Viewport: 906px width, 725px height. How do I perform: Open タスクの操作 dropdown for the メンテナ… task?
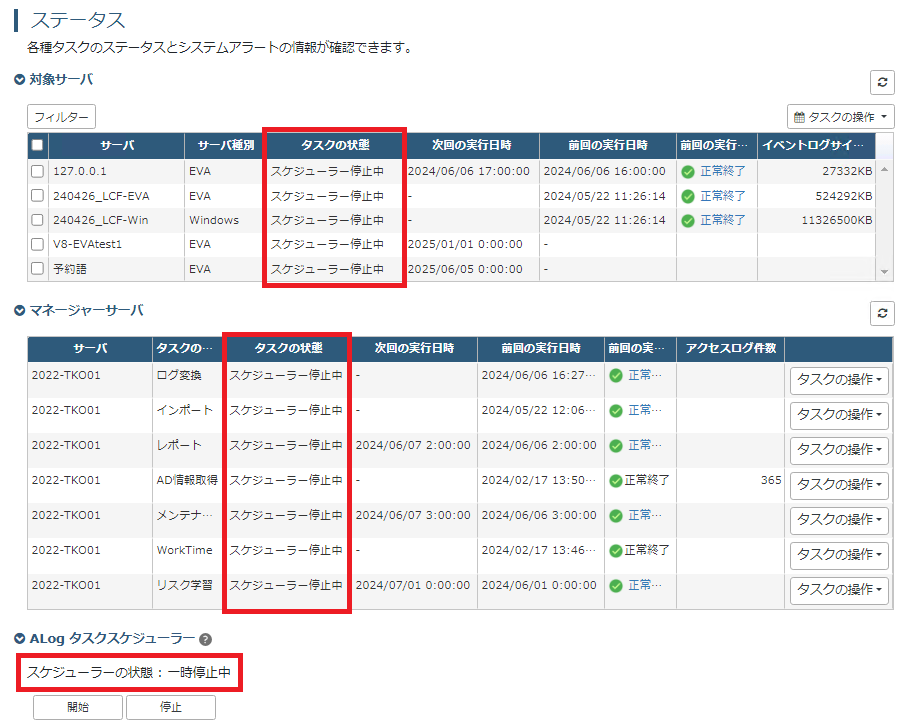(839, 520)
